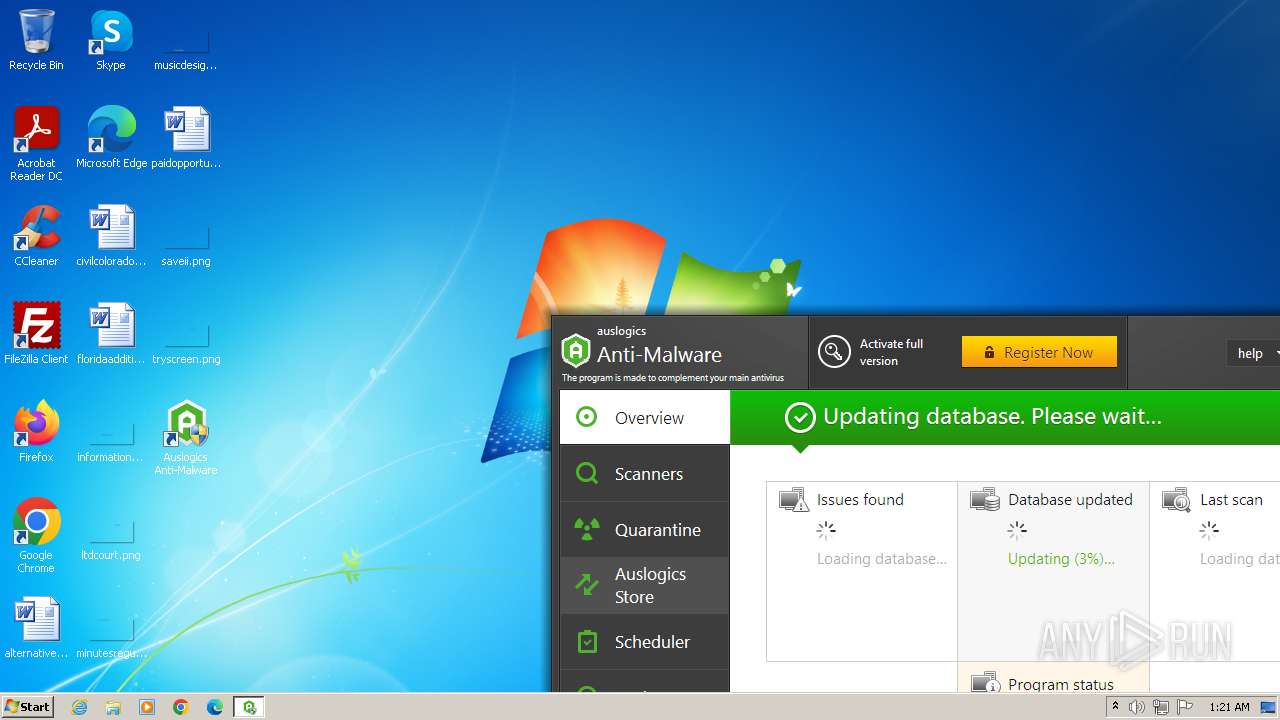1280x720 pixels.
Task: Open the Scheduler section
Action: coord(645,641)
